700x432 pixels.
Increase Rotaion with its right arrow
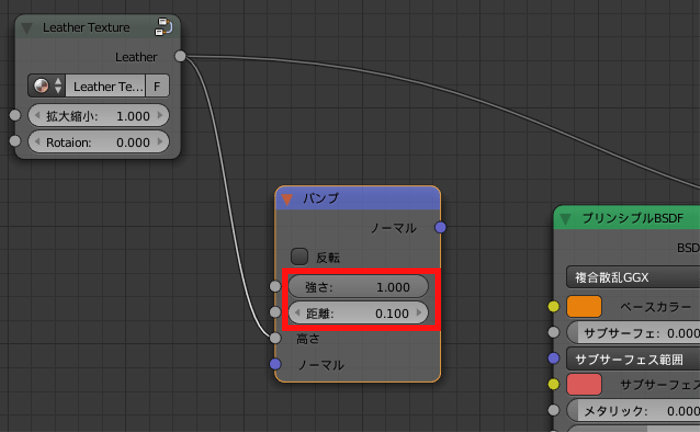click(x=160, y=142)
